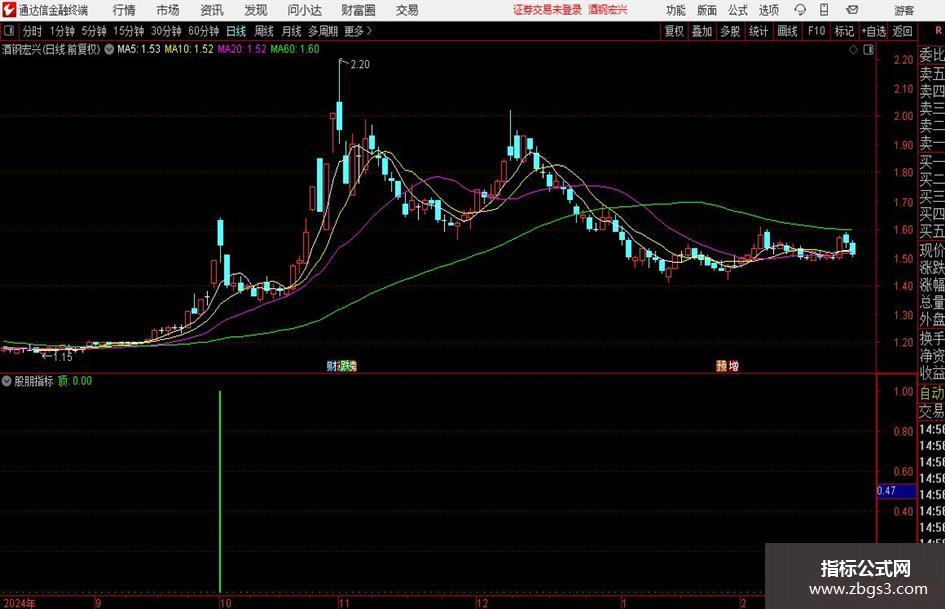Viewport: 945px width, 609px height.
Task: Click the MA10: 1.52 moving average label
Action: 189,49
